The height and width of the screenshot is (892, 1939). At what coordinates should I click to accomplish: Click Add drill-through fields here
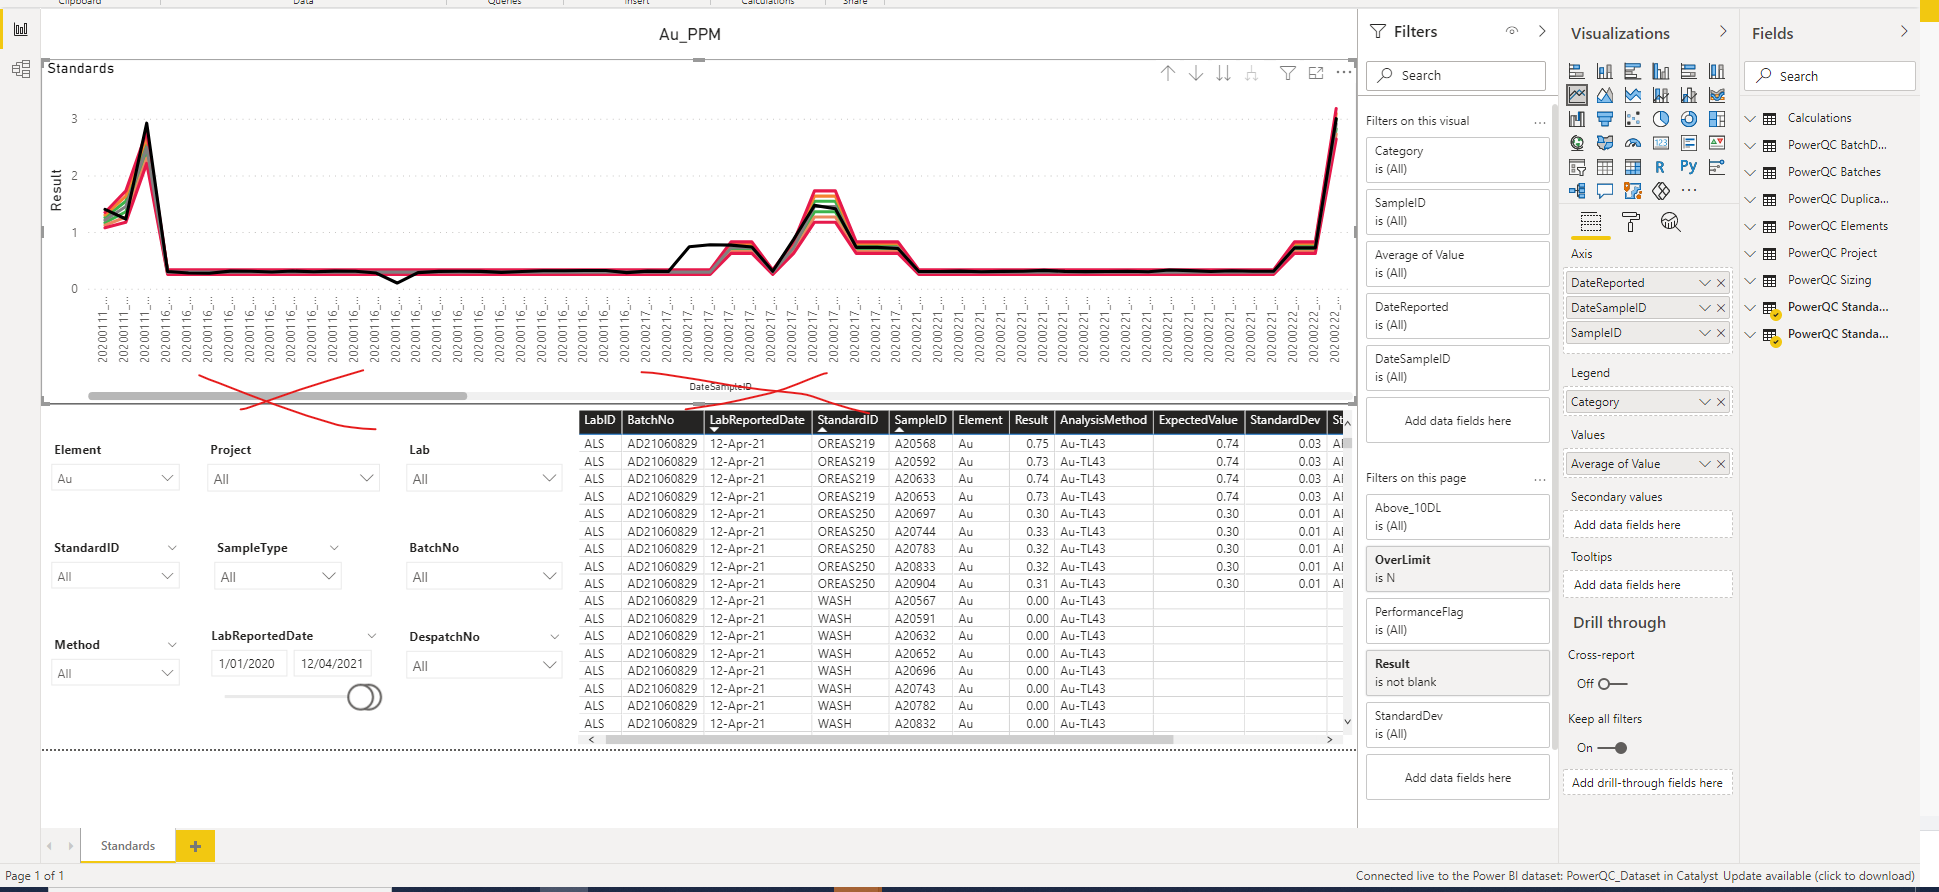(x=1647, y=783)
